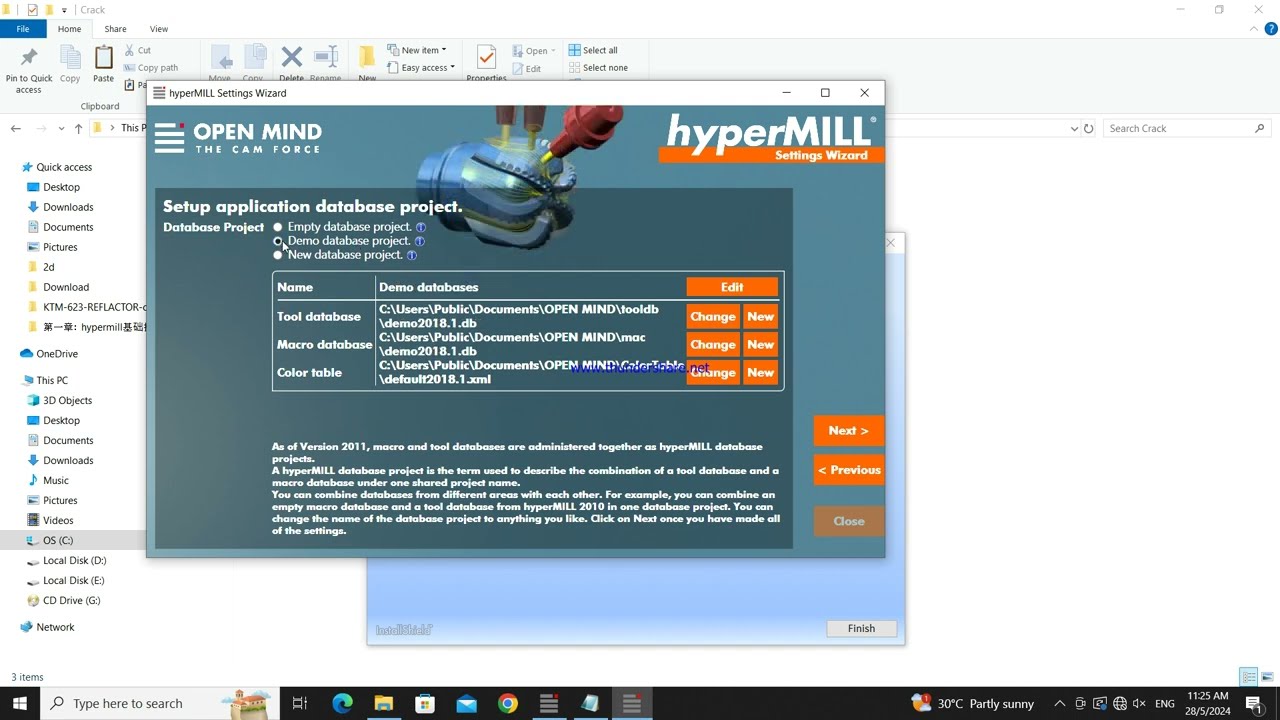Screen dimensions: 1280x720
Task: Open the Home ribbon tab
Action: click(x=69, y=29)
